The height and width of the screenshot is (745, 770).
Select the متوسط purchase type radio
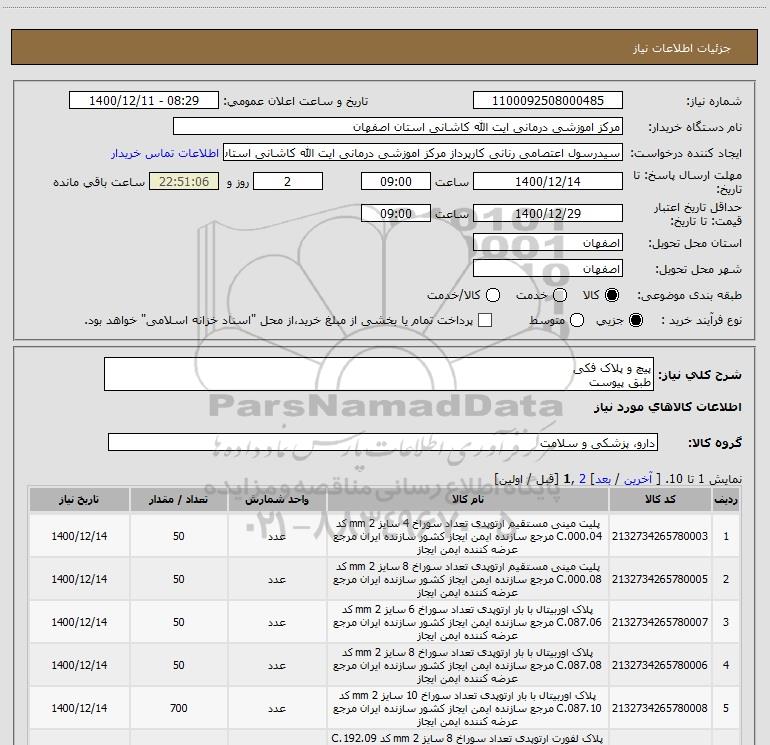[577, 320]
